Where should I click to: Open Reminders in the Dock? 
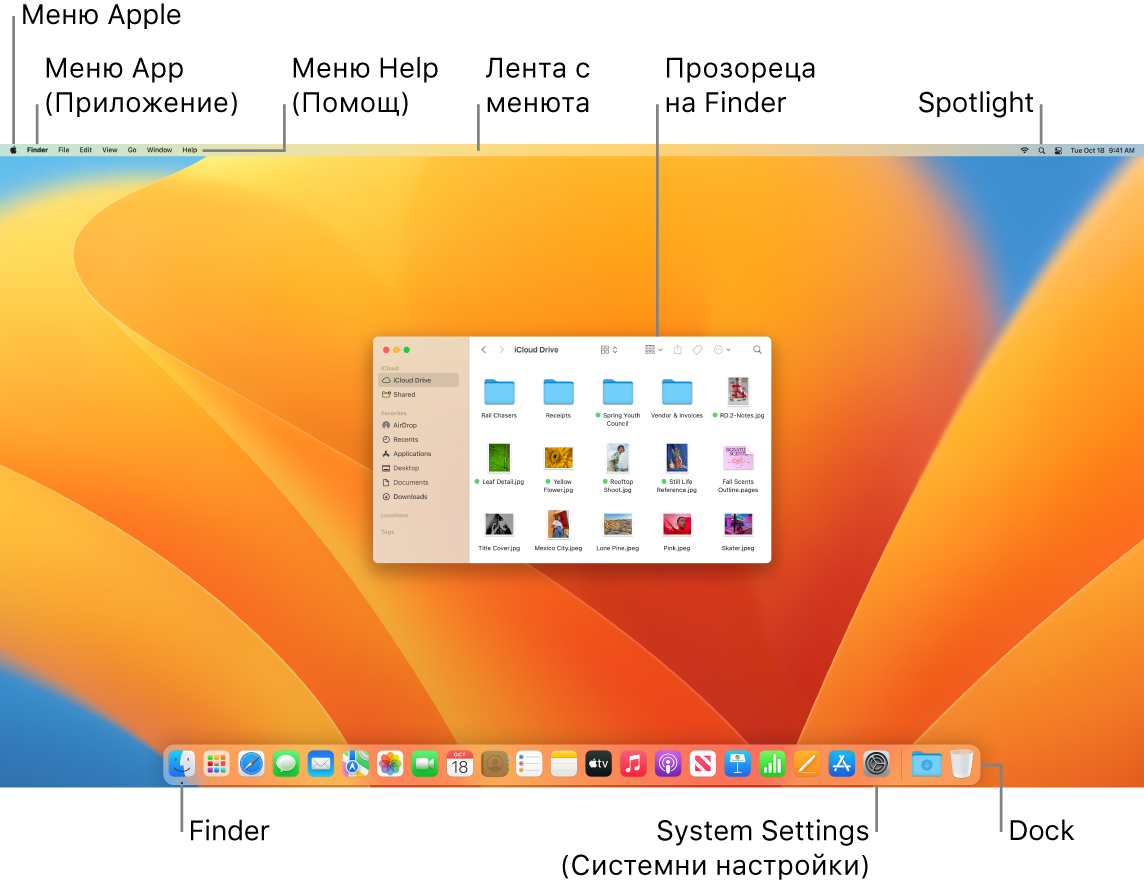[x=529, y=764]
